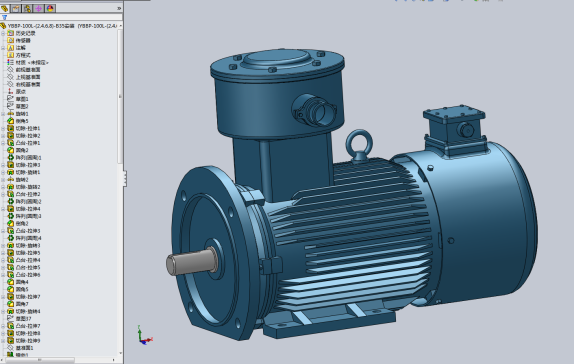Expand the 切除-拉伸4 cut feature
This screenshot has height=364, width=574.
tap(3, 209)
